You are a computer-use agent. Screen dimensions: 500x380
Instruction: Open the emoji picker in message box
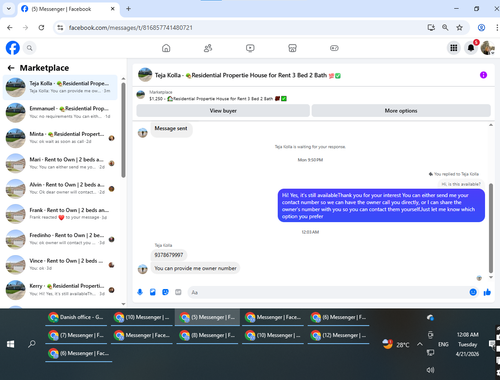(x=473, y=292)
